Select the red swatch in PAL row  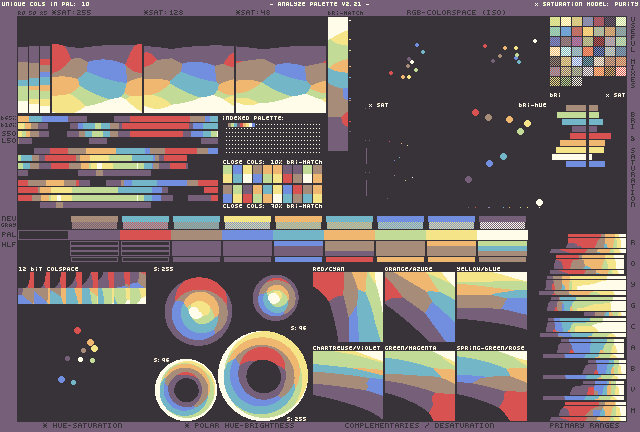click(x=145, y=235)
